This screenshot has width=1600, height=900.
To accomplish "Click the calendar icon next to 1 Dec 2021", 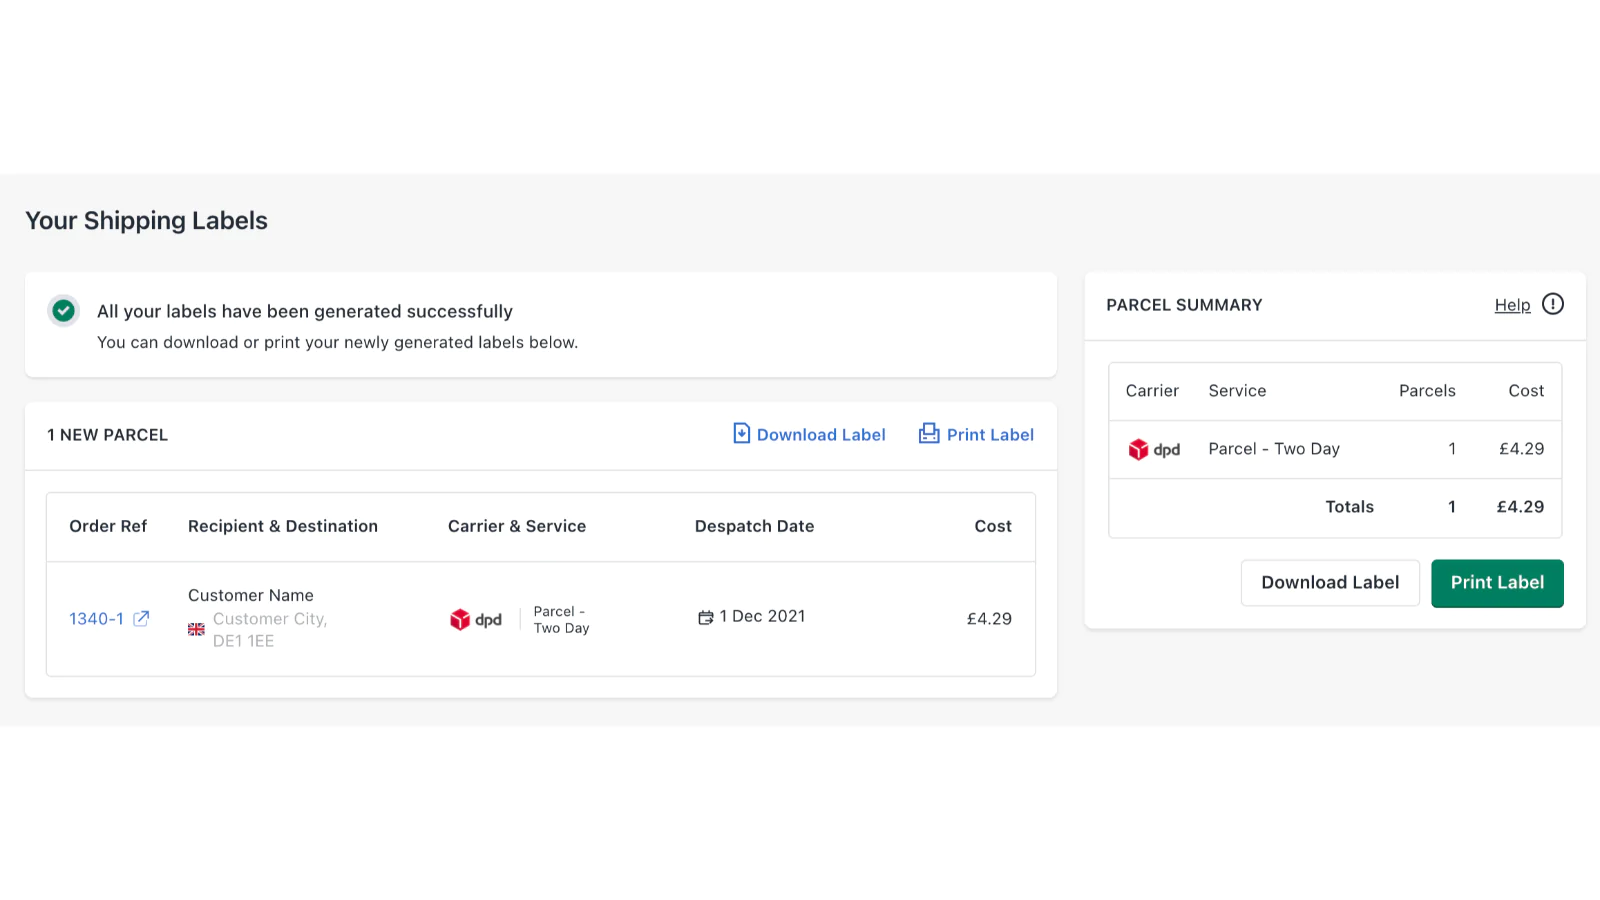I will tap(705, 617).
